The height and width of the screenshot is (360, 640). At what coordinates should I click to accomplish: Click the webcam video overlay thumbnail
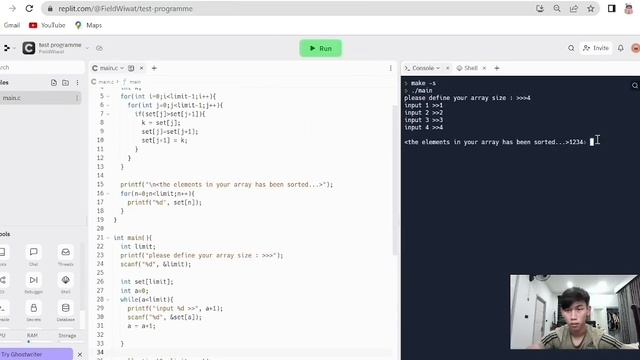coord(575,312)
